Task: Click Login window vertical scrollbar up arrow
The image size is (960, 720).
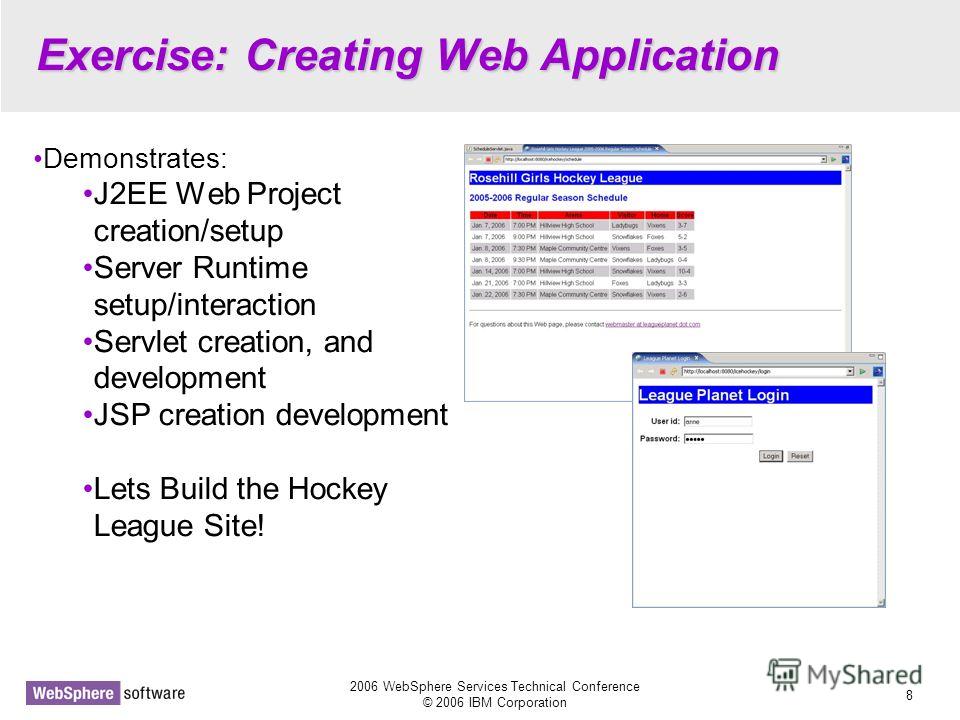Action: (x=881, y=383)
